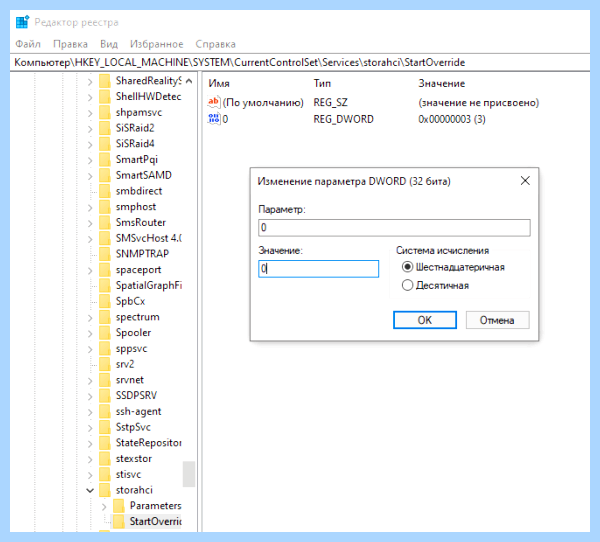Open the Правка menu

pyautogui.click(x=70, y=44)
